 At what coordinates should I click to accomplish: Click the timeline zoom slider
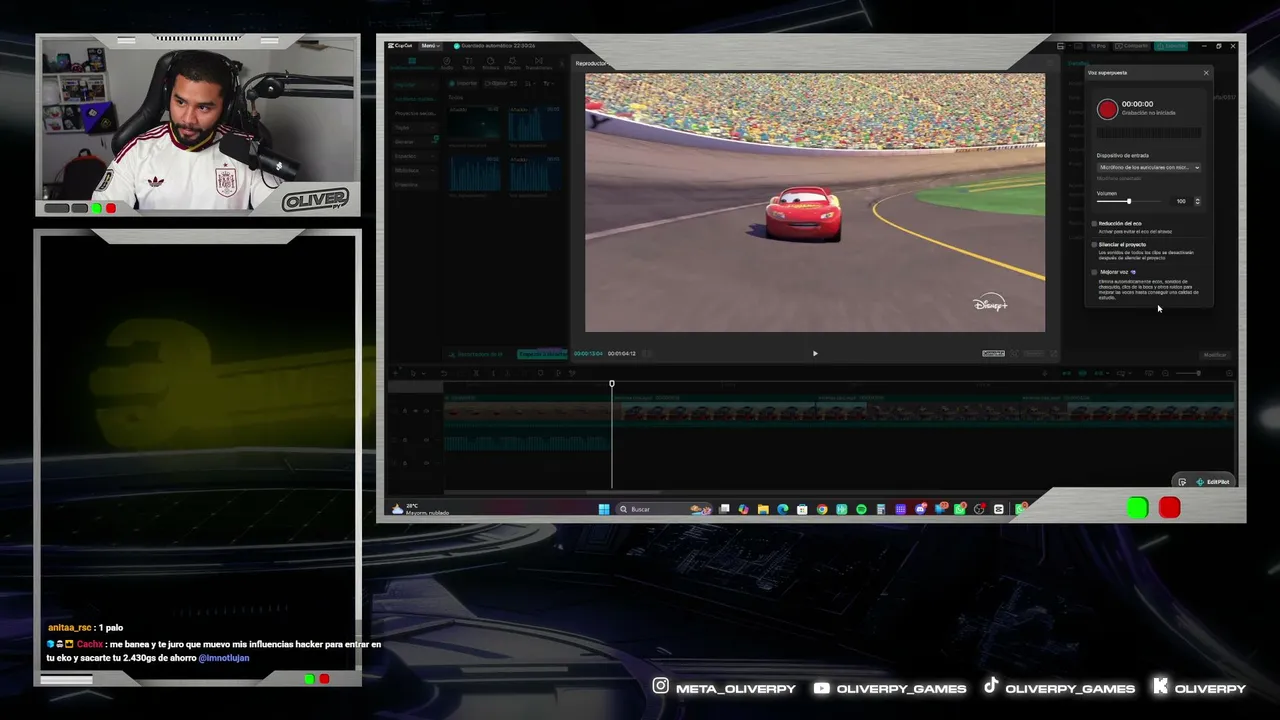point(1189,373)
